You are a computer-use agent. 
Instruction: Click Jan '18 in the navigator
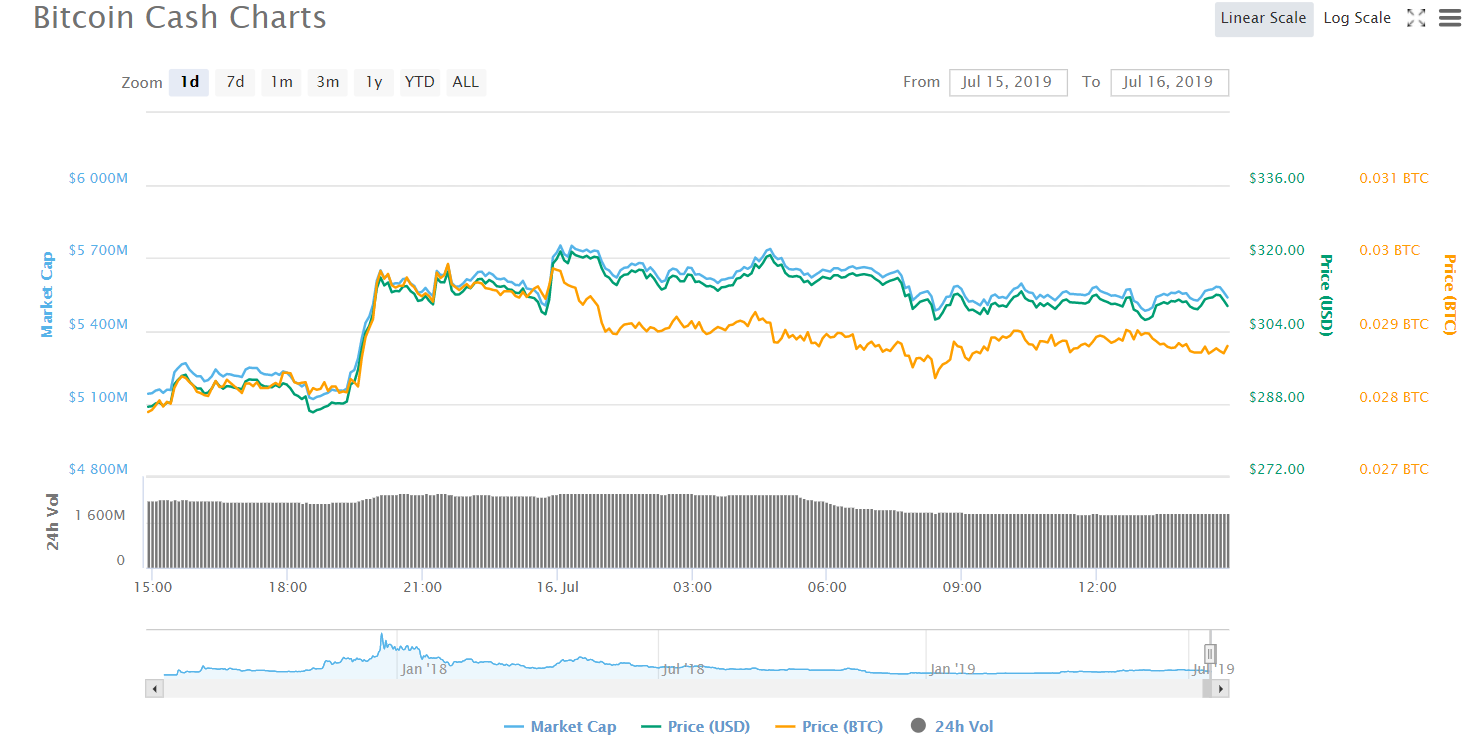pos(424,668)
